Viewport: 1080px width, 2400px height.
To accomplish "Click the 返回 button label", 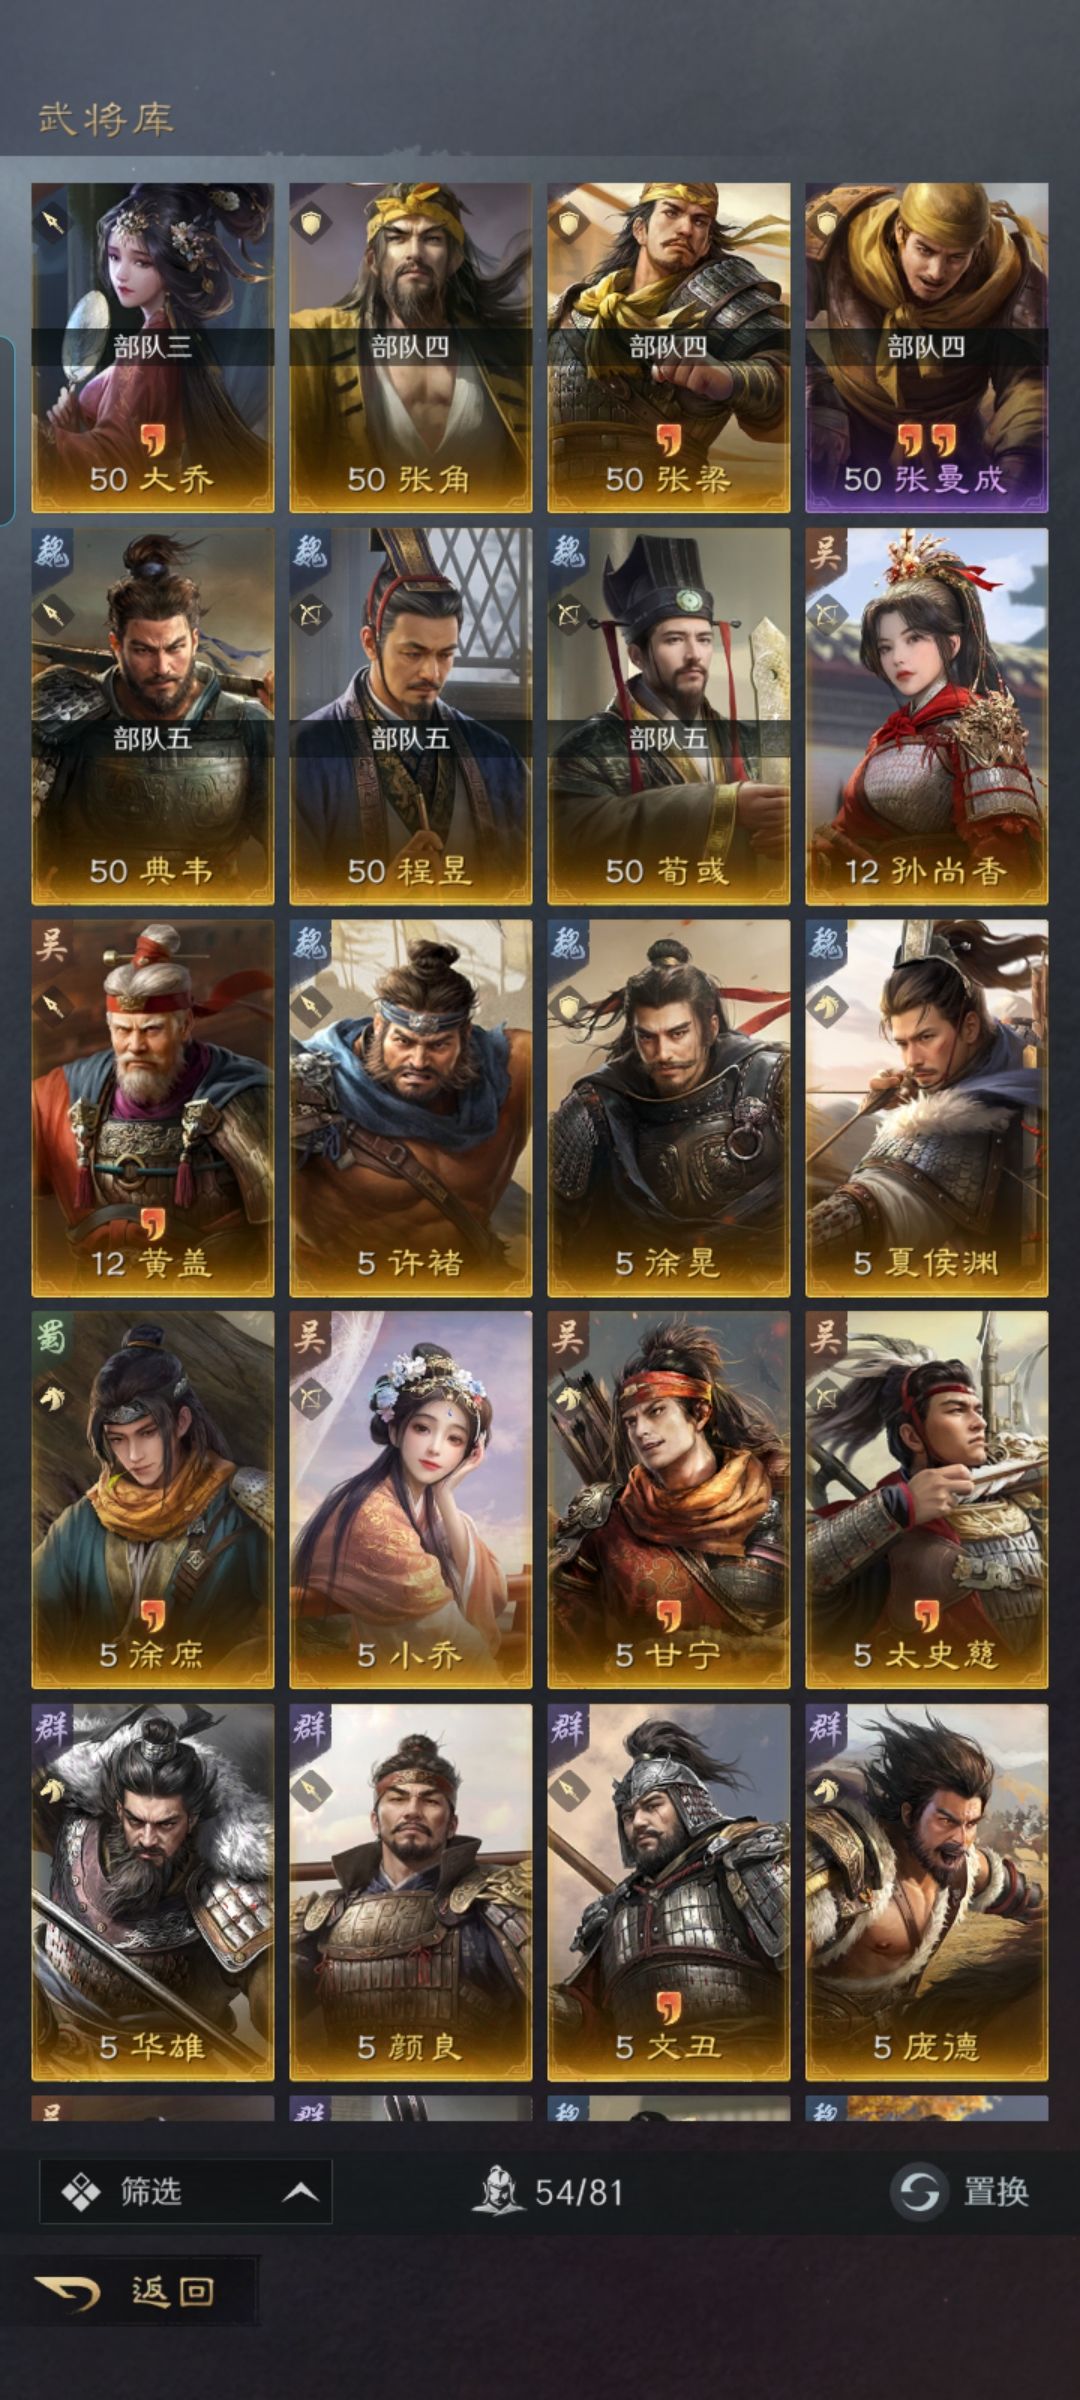I will [172, 2291].
